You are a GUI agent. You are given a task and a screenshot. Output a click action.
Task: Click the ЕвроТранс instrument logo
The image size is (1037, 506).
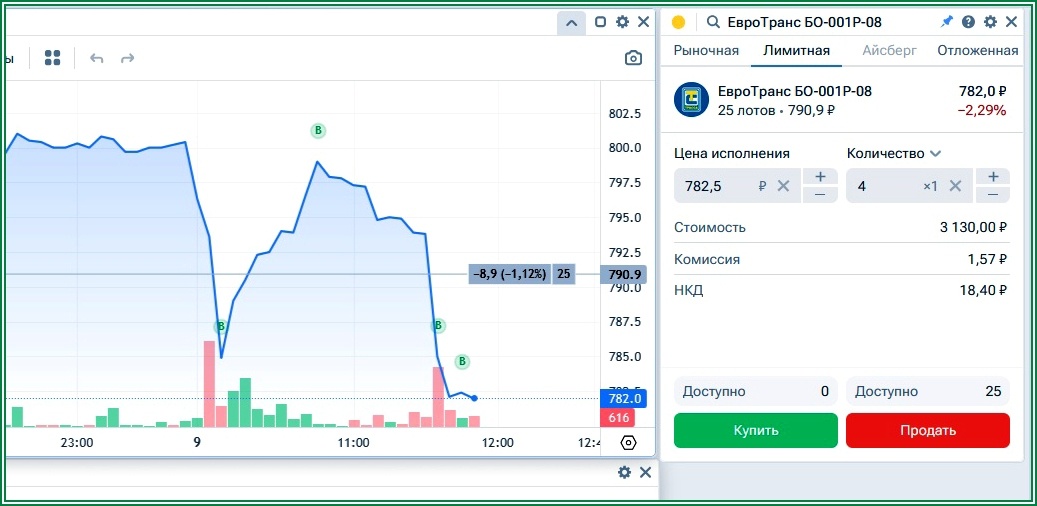click(x=691, y=100)
